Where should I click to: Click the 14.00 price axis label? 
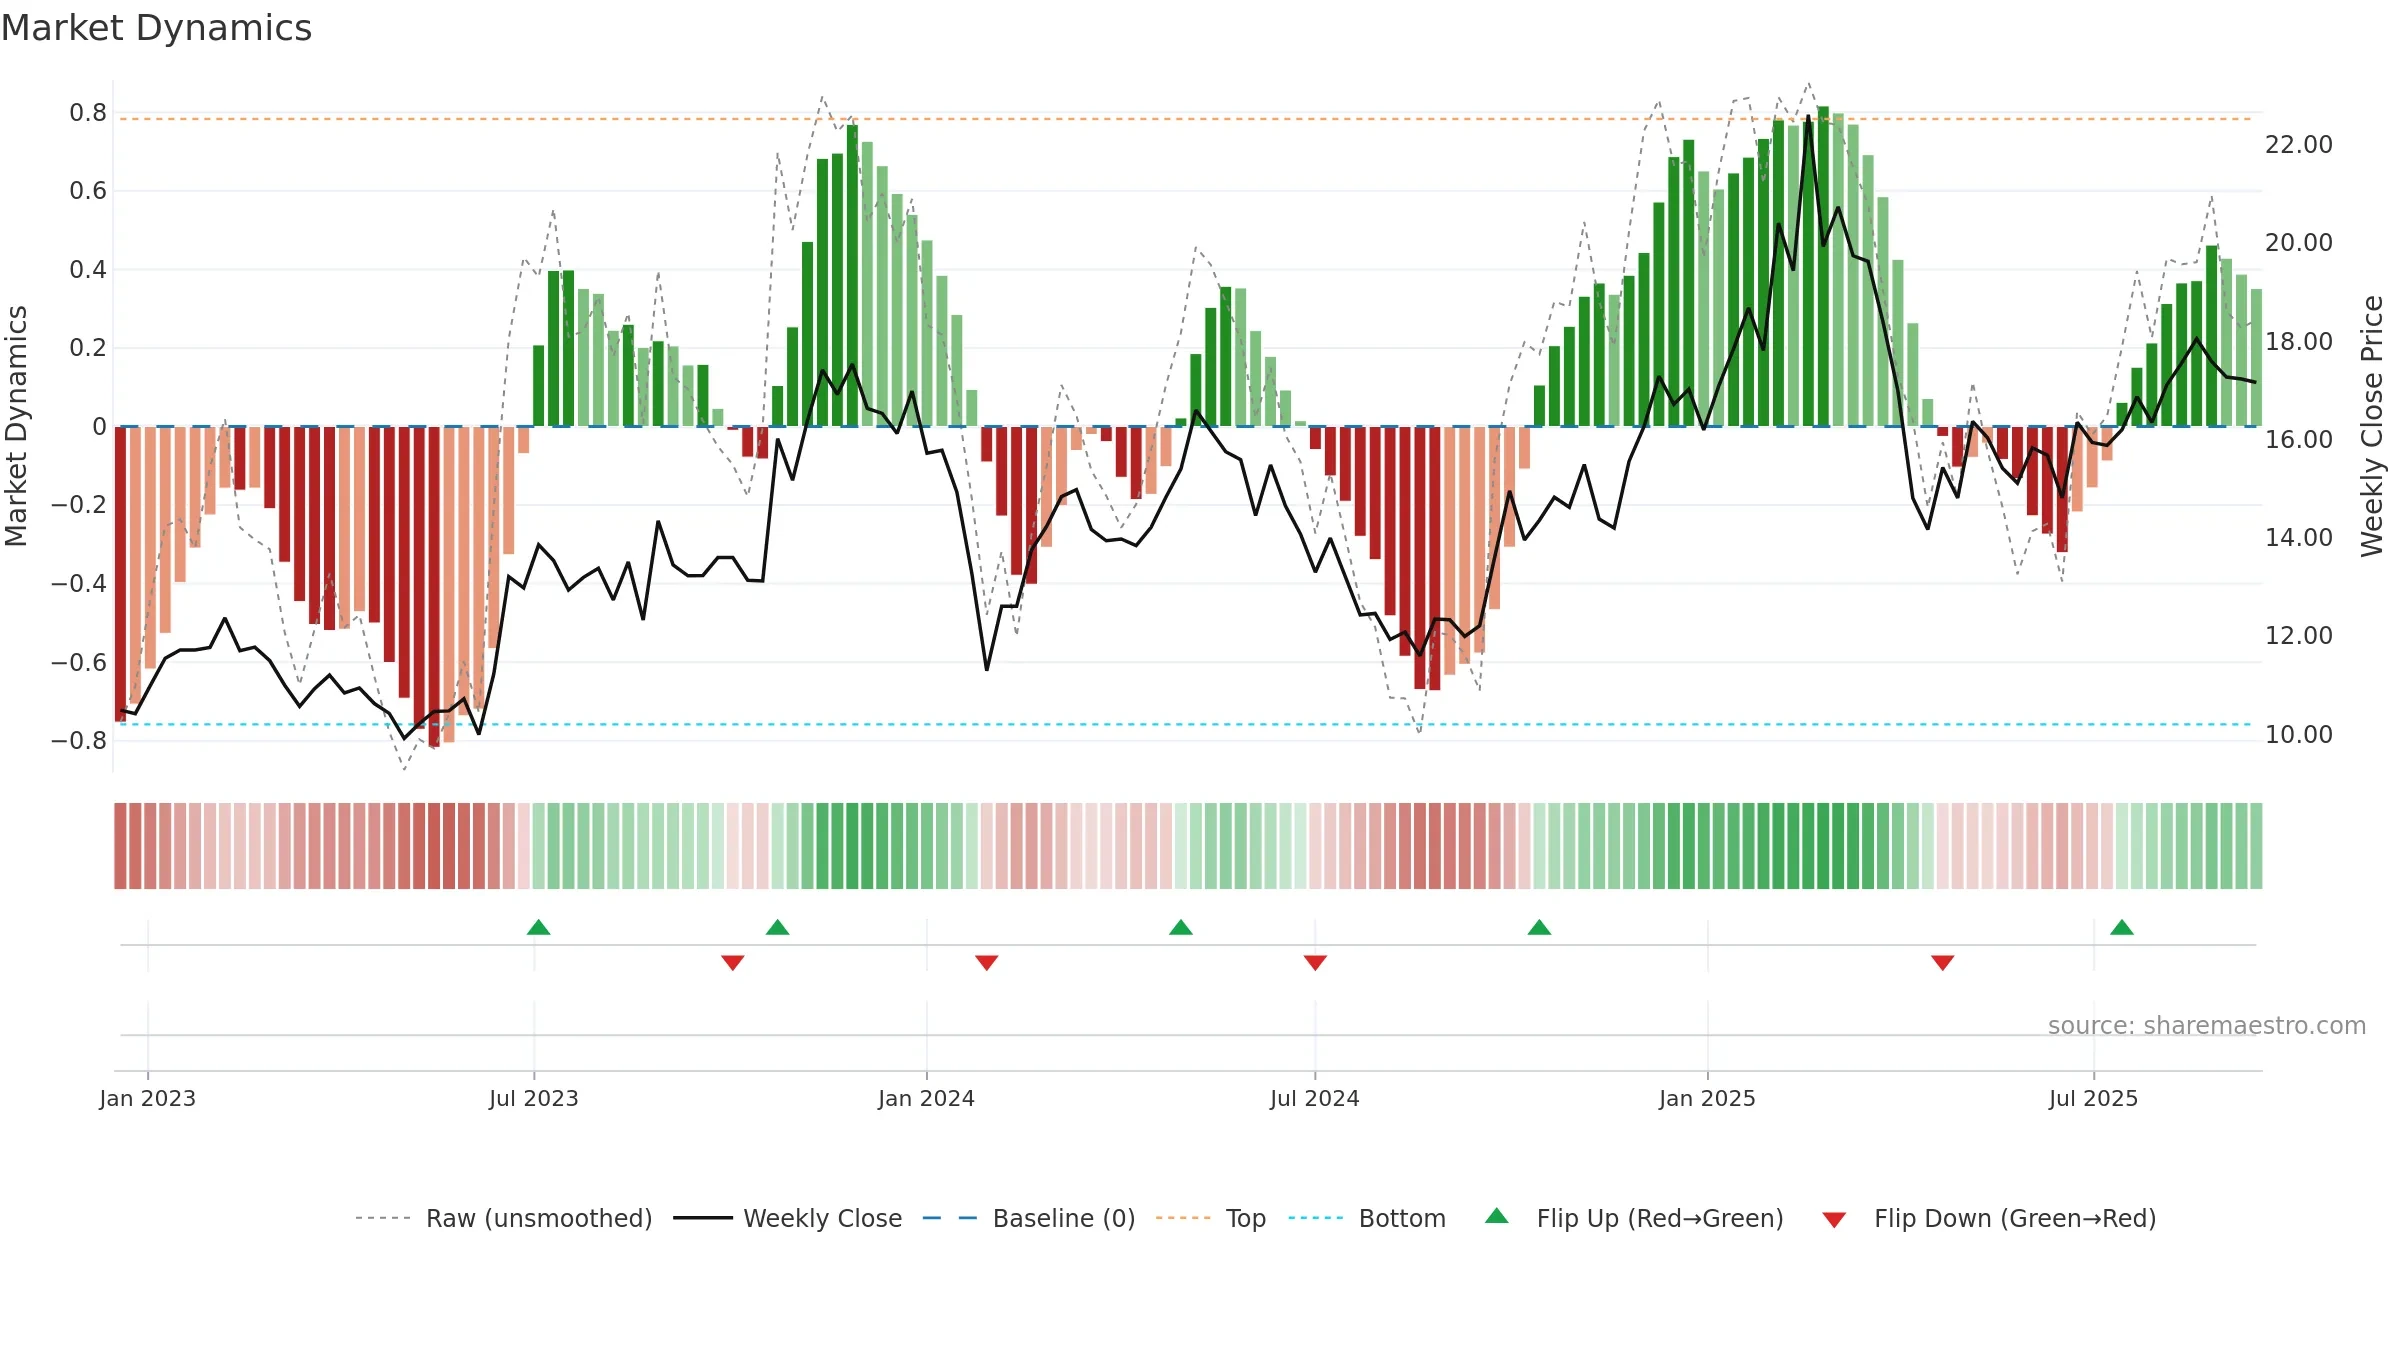(2299, 538)
